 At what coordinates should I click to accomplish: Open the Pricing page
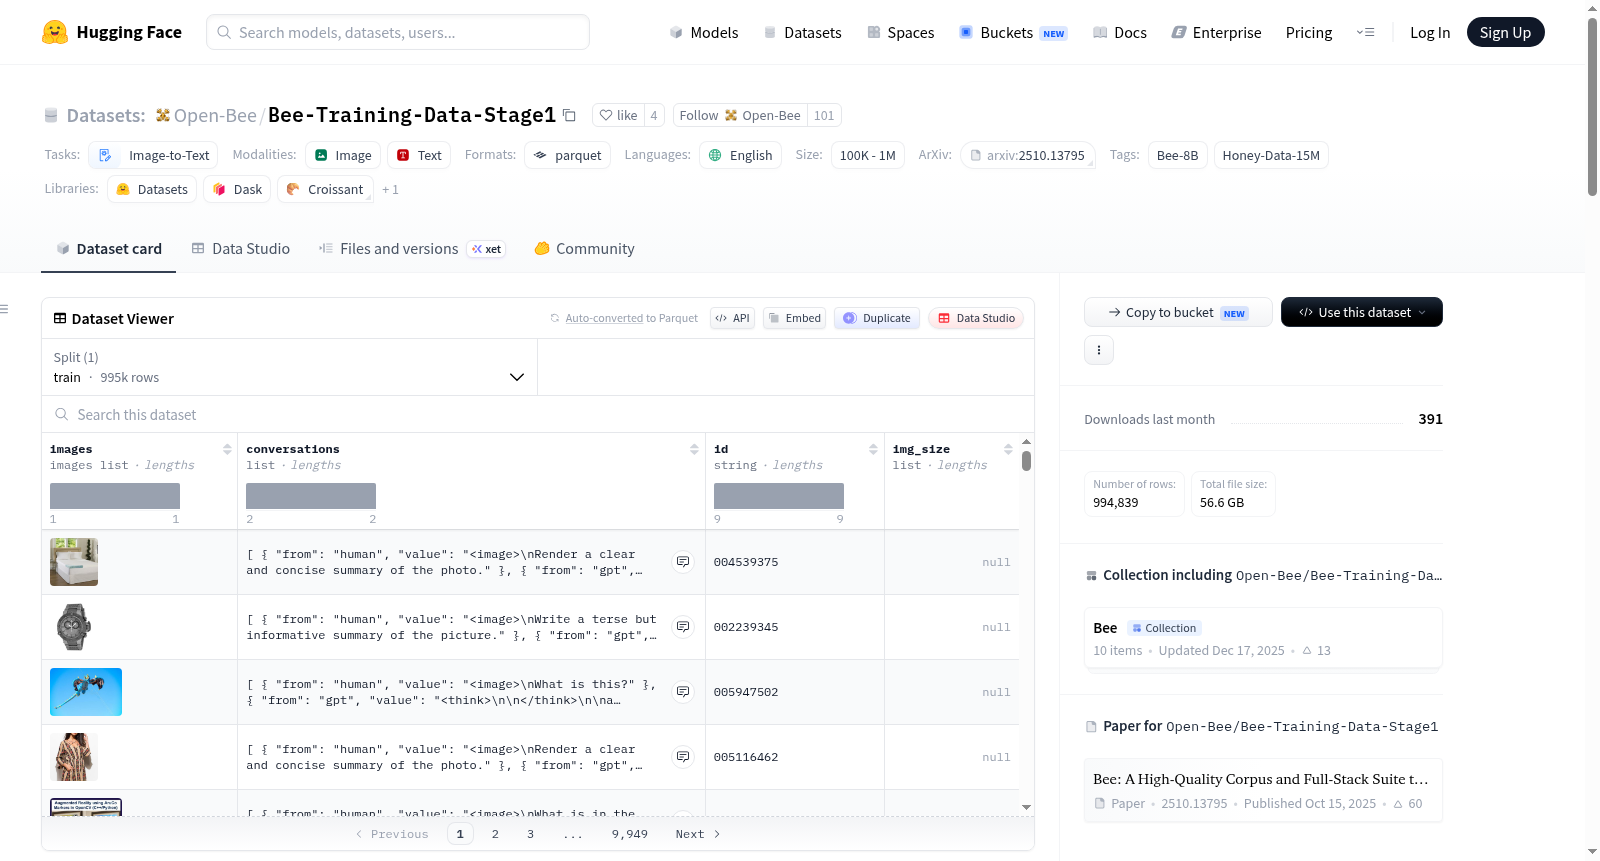pos(1309,32)
